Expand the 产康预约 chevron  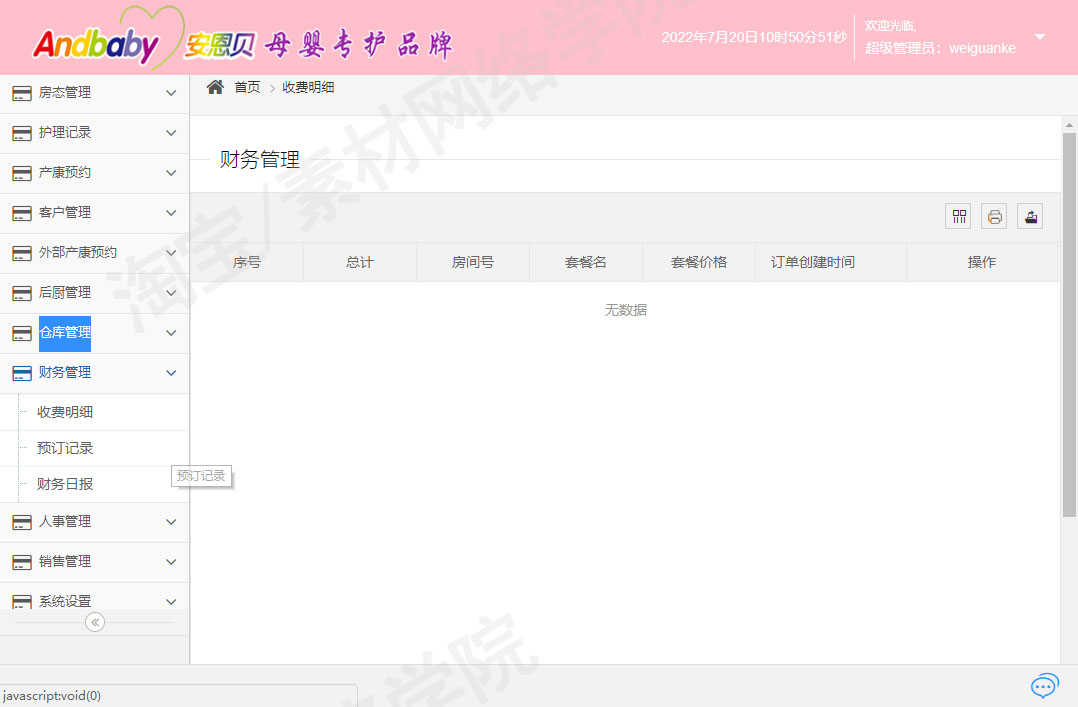171,173
